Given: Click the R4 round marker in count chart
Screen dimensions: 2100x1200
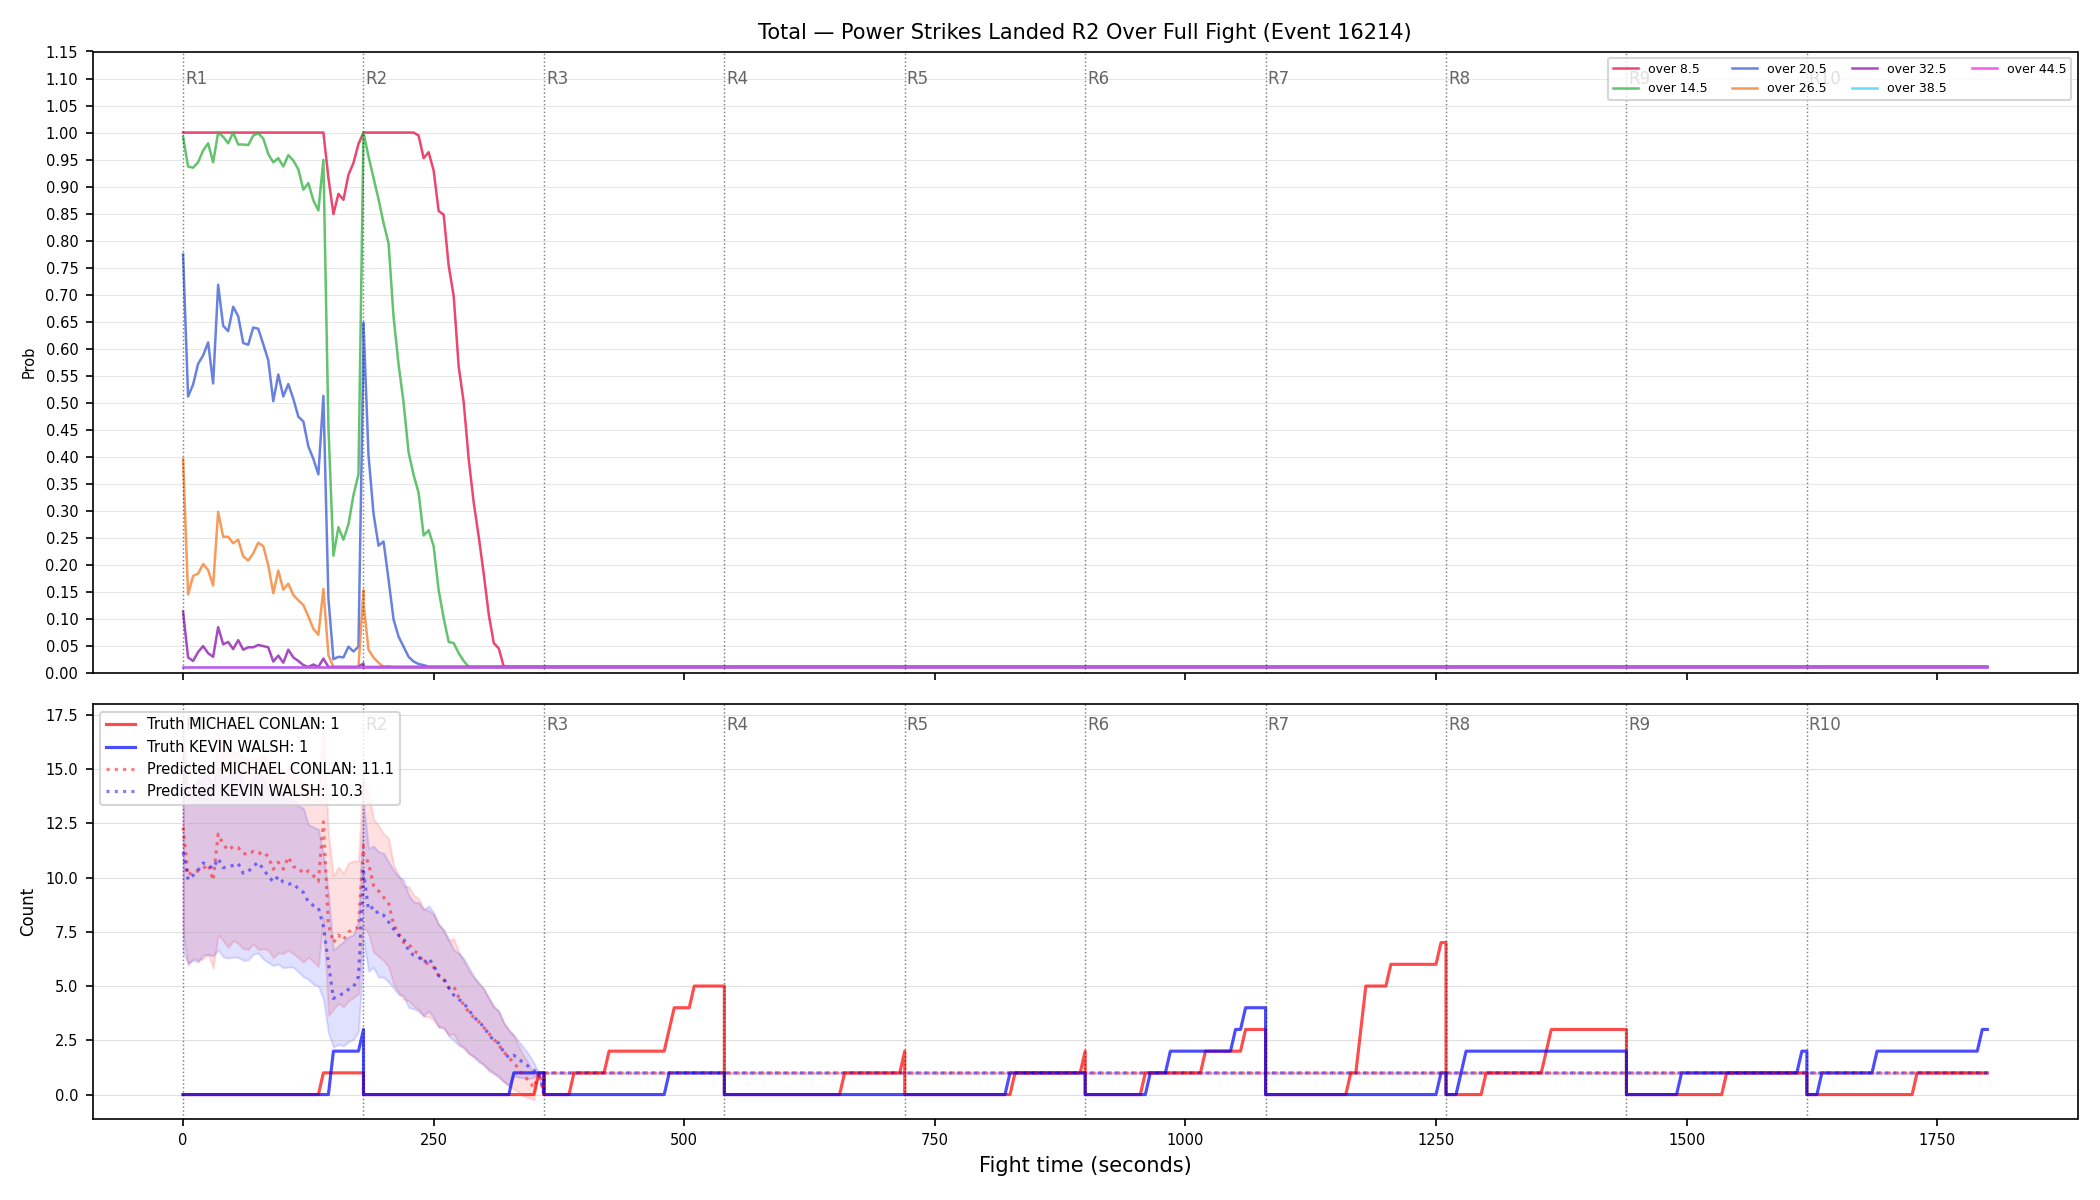Looking at the screenshot, I should click(x=737, y=724).
